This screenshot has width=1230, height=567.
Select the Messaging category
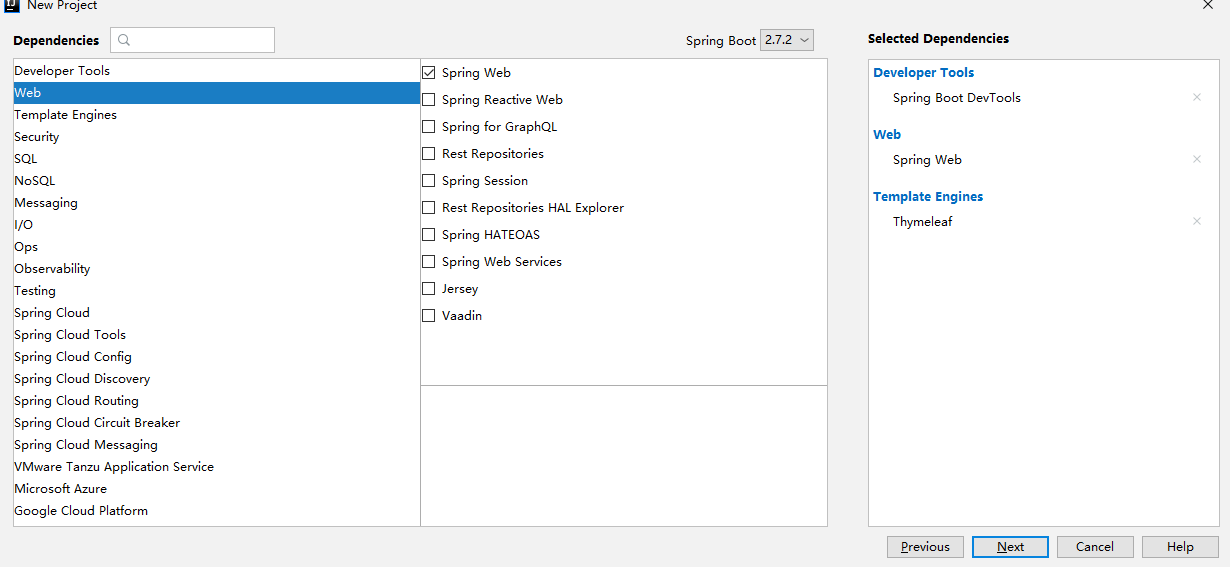[216, 203]
